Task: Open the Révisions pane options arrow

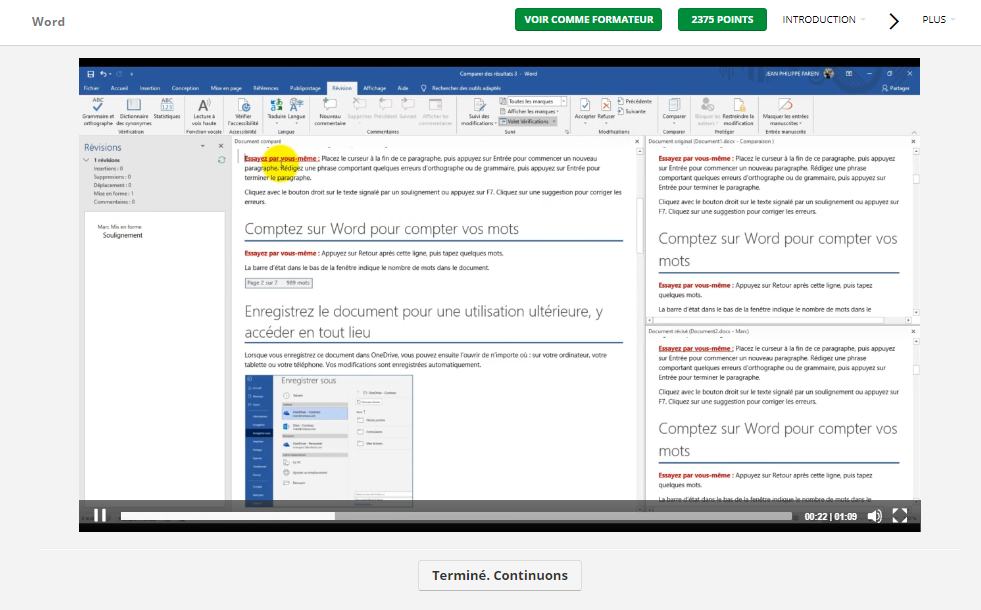Action: point(202,146)
